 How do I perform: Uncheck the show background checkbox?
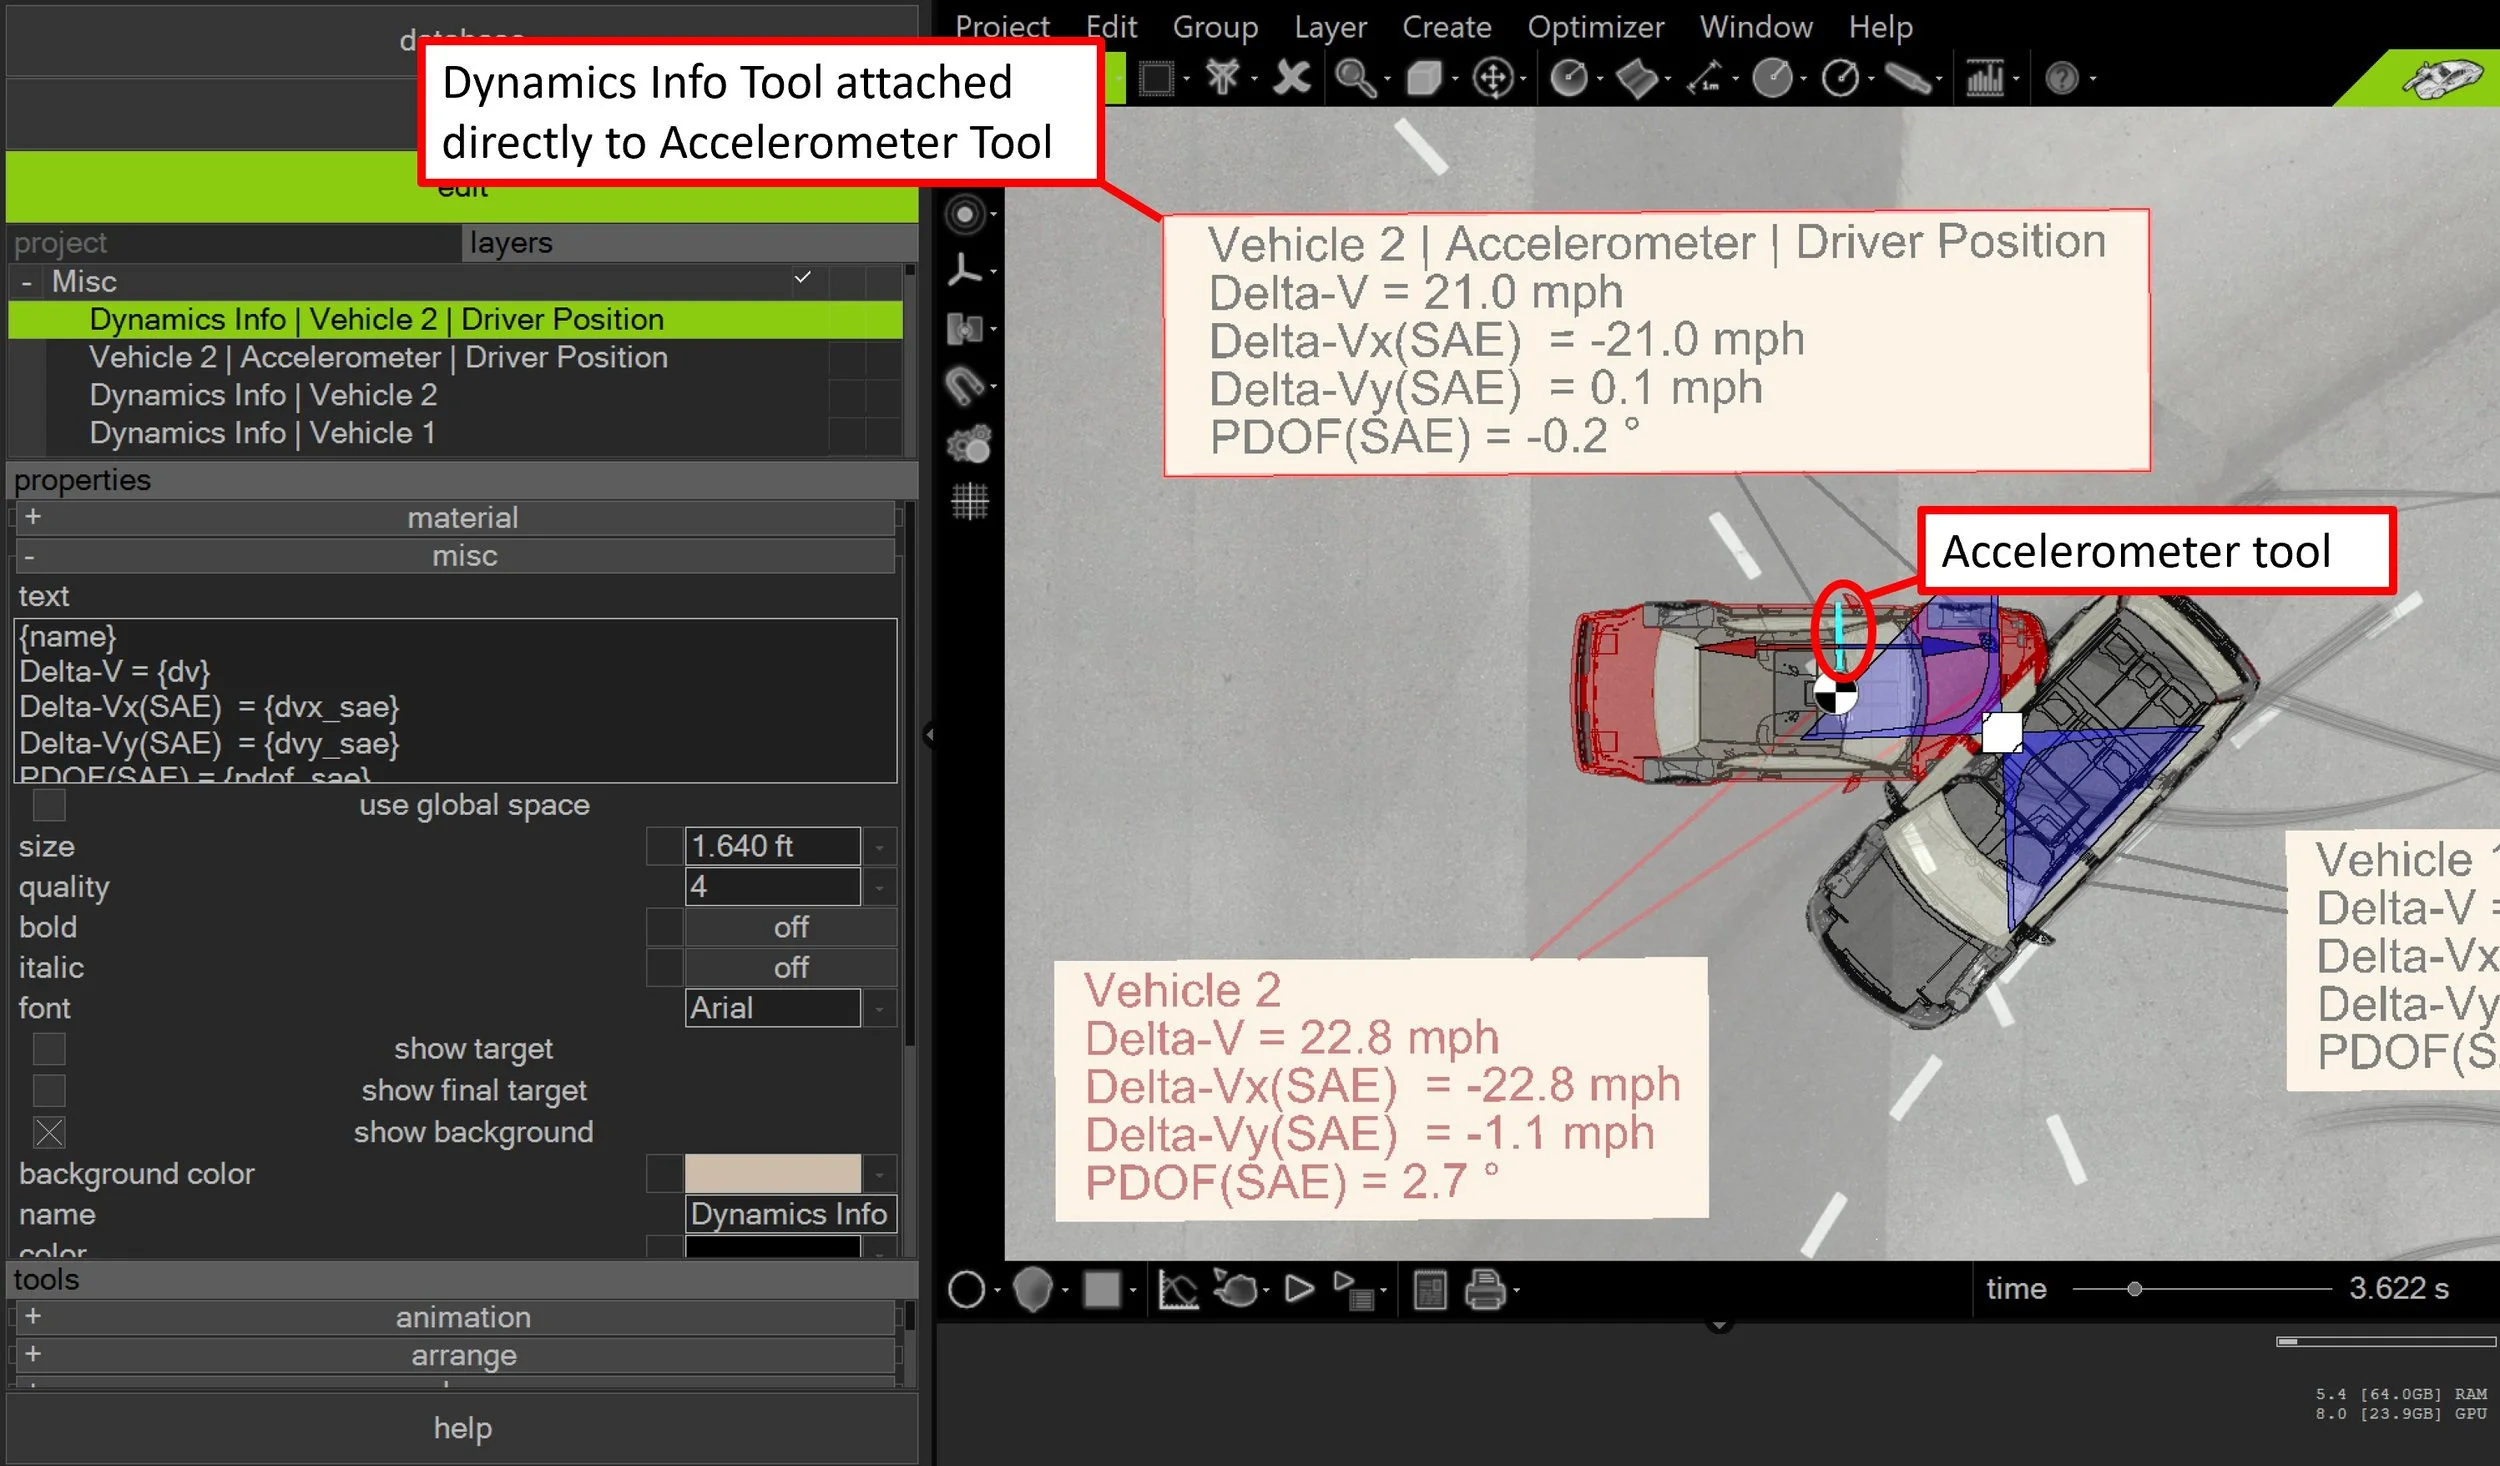click(49, 1132)
